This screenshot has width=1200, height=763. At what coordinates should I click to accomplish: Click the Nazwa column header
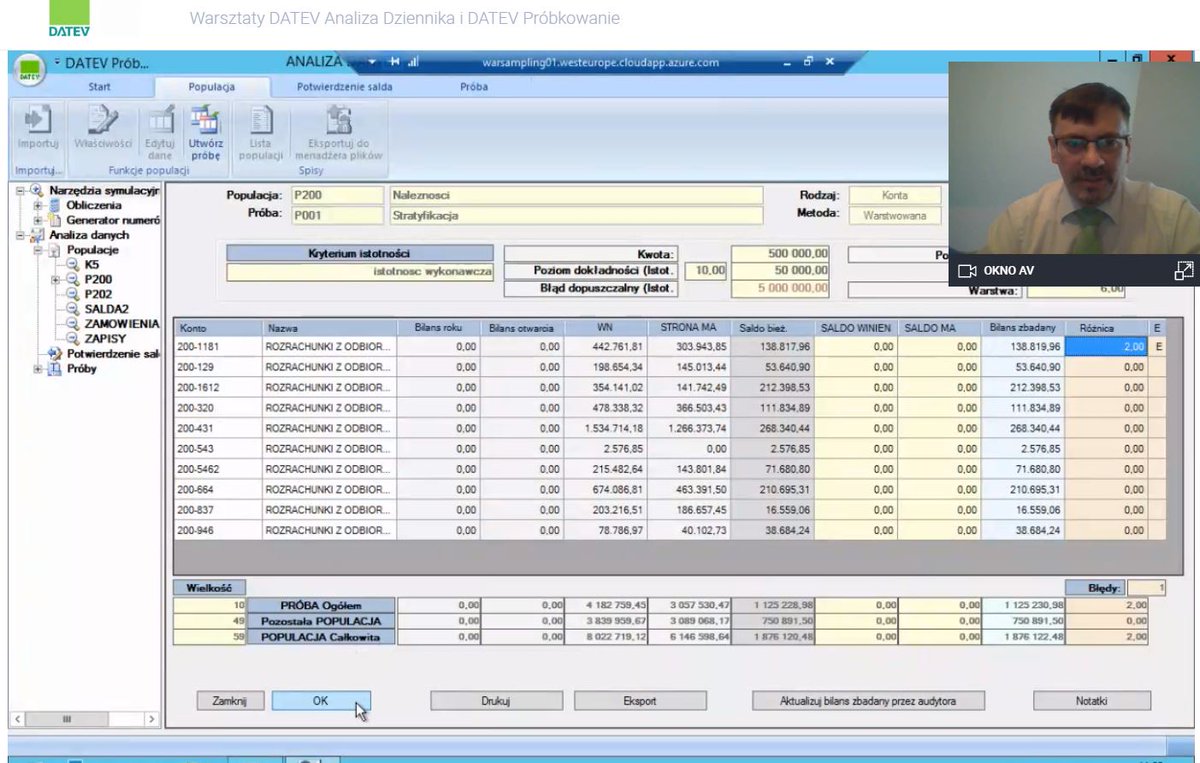click(x=330, y=327)
